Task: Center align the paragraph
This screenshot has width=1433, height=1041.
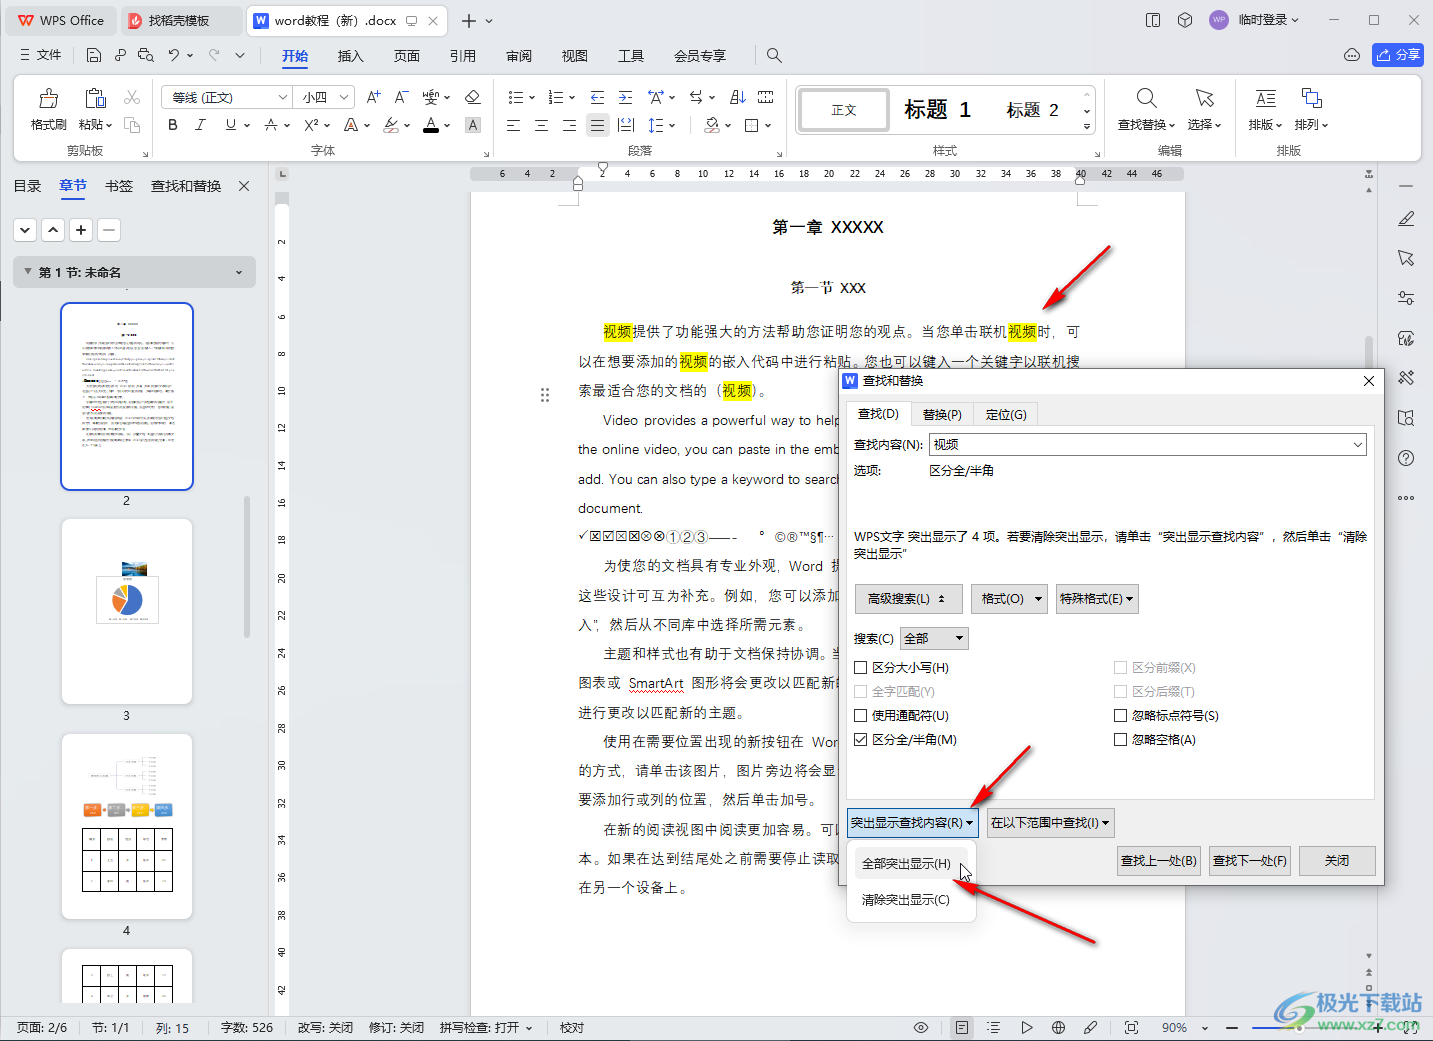Action: pyautogui.click(x=541, y=125)
